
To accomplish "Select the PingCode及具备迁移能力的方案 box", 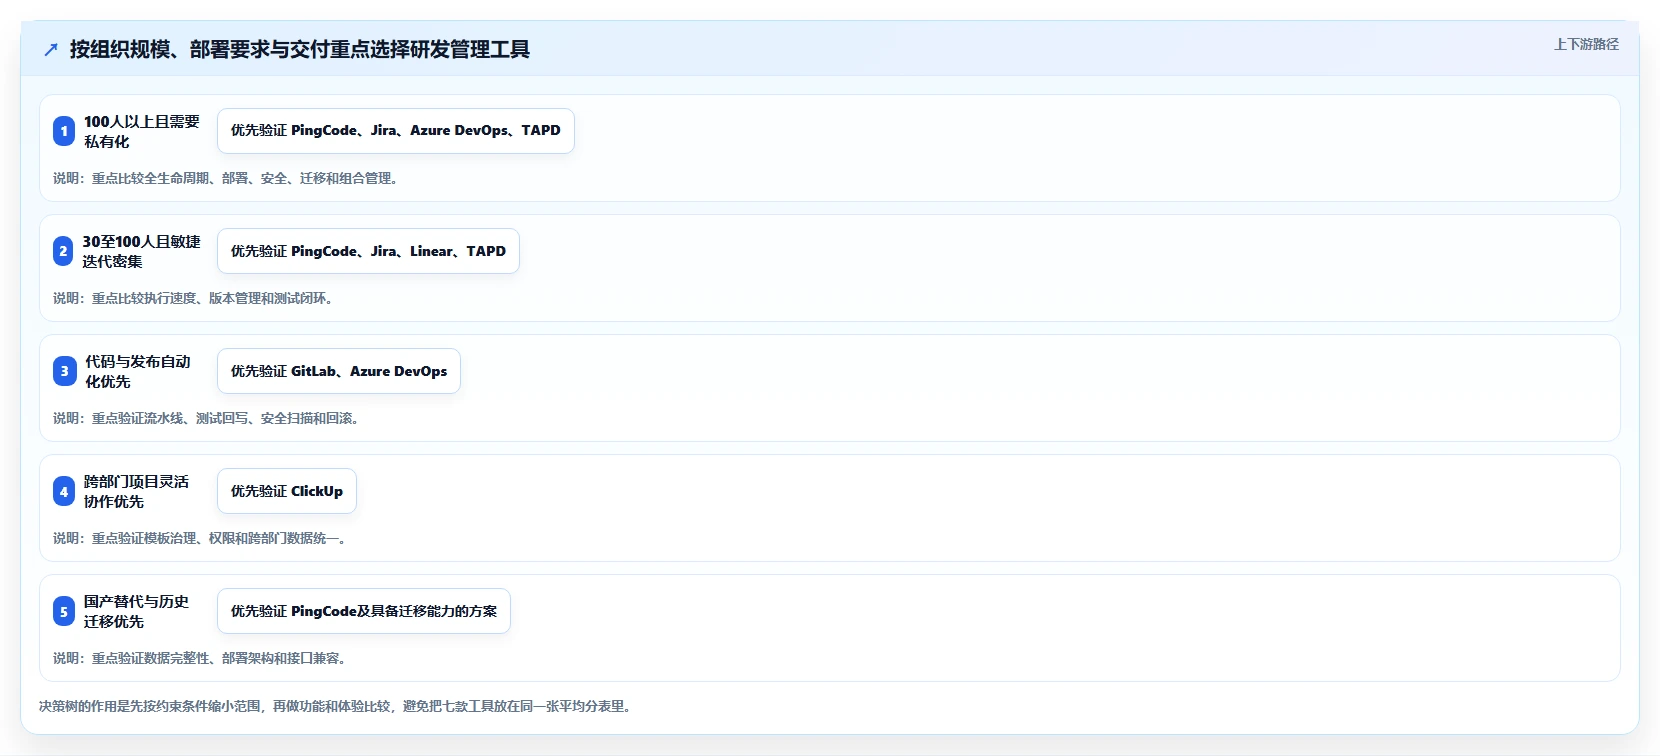I will click(x=364, y=611).
